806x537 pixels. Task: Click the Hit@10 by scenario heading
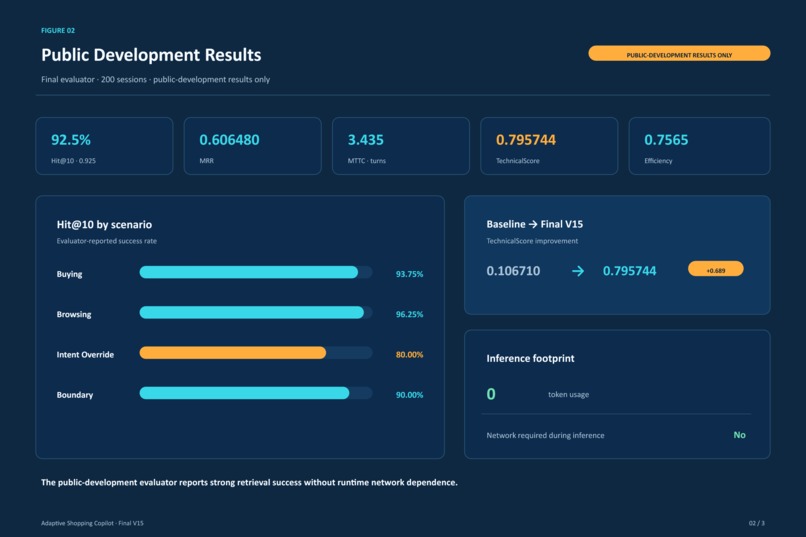[x=104, y=225]
